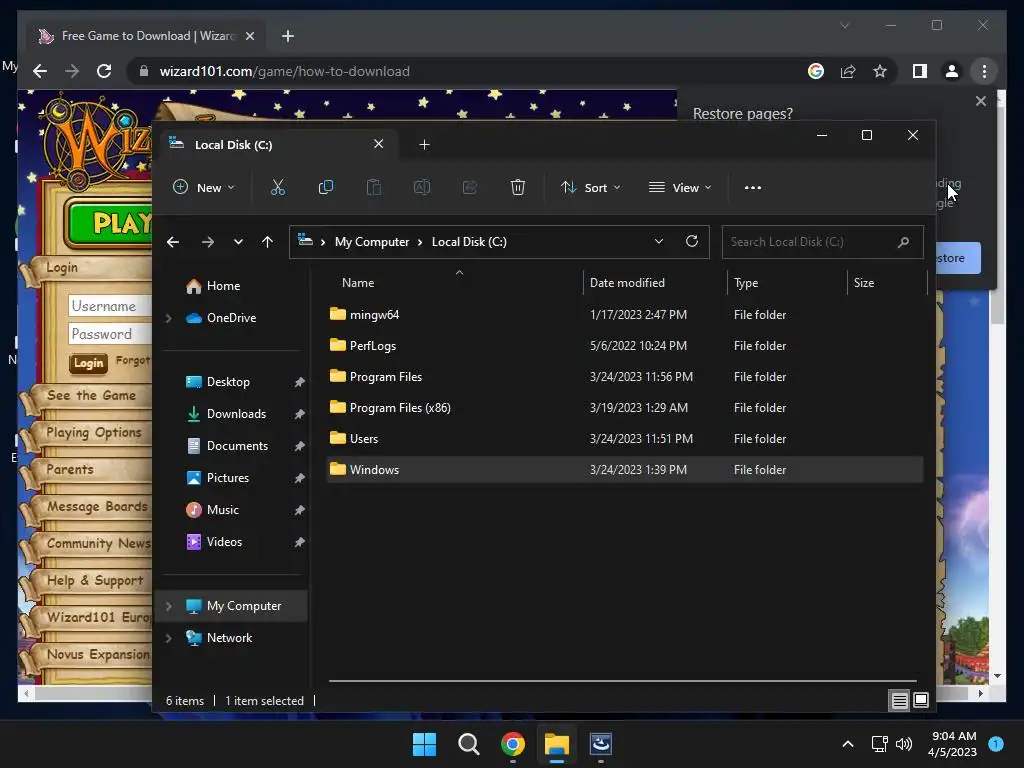Screen dimensions: 1024x768
Task: Click See the Game on Wizard101 sidebar
Action: click(91, 396)
